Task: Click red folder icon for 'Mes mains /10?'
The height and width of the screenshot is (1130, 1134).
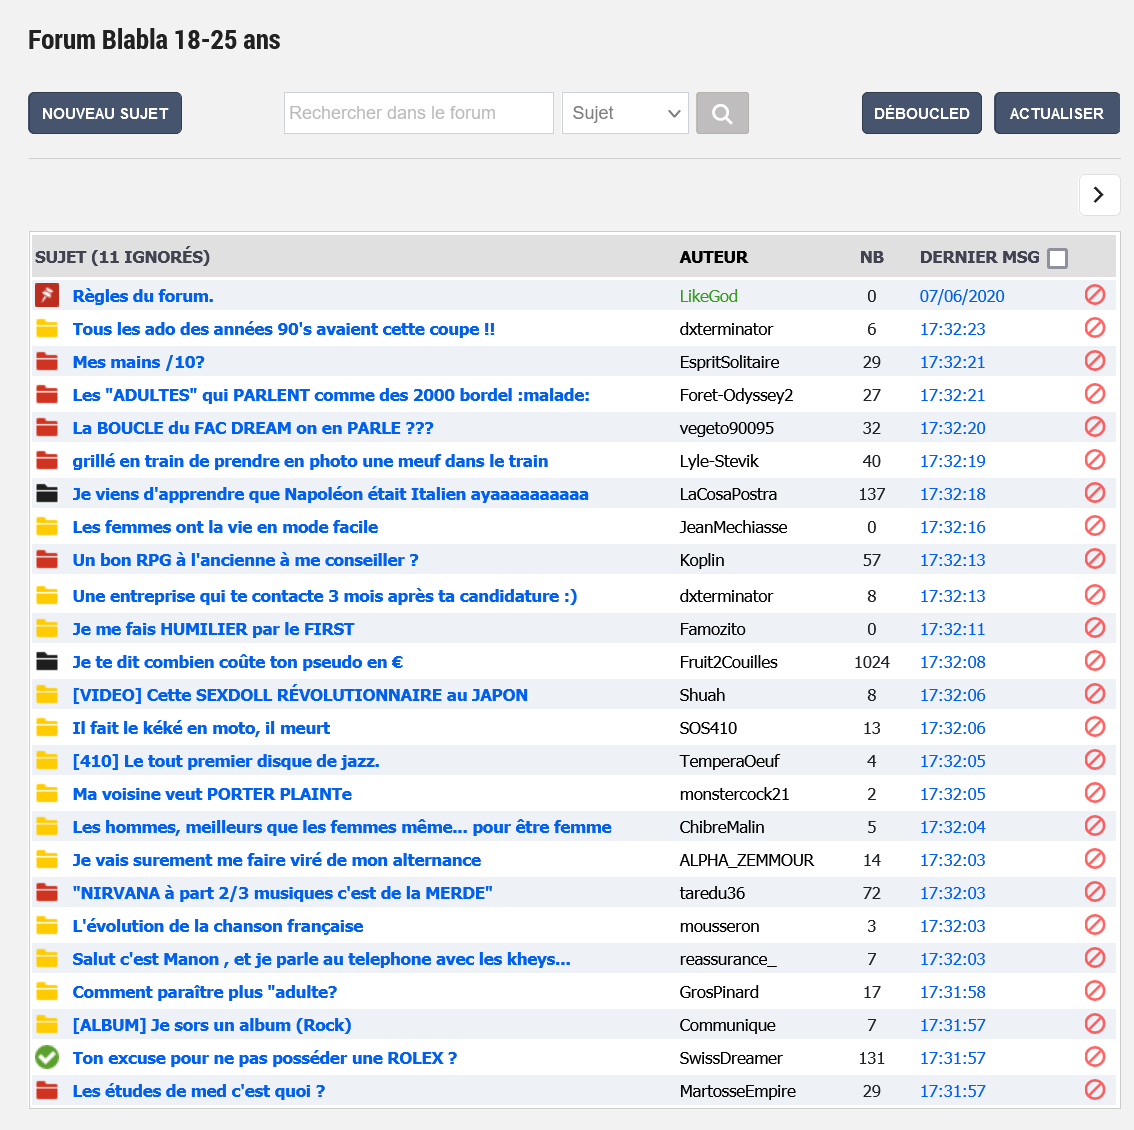Action: click(x=47, y=362)
